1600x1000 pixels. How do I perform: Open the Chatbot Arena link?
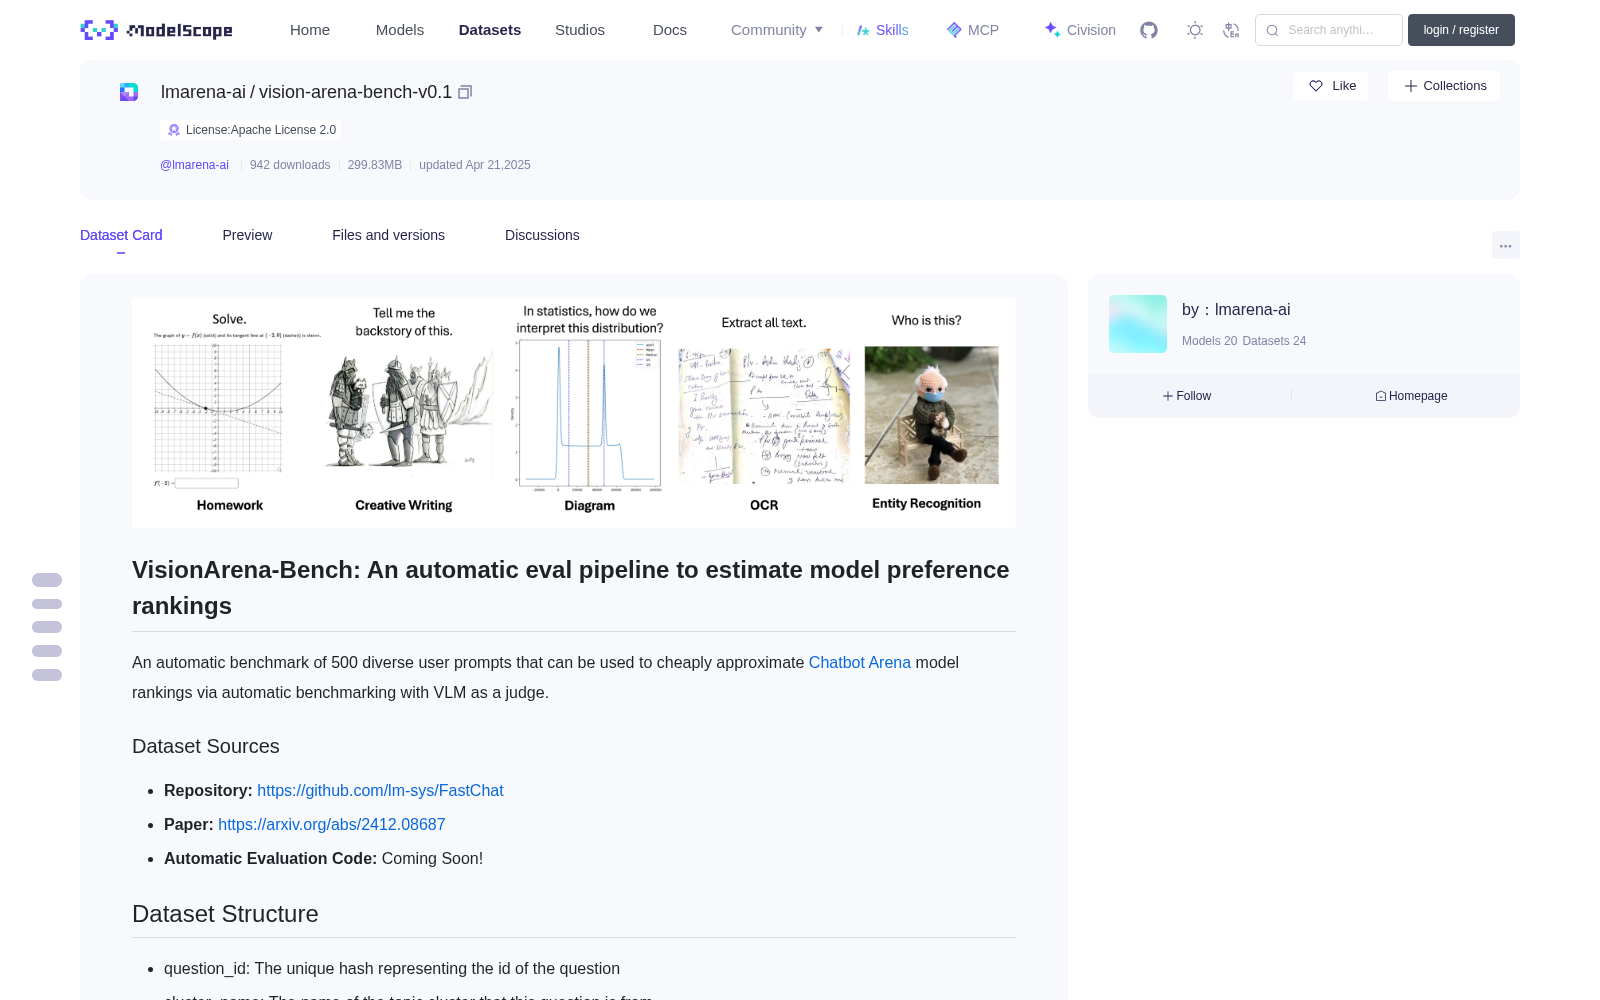(860, 662)
